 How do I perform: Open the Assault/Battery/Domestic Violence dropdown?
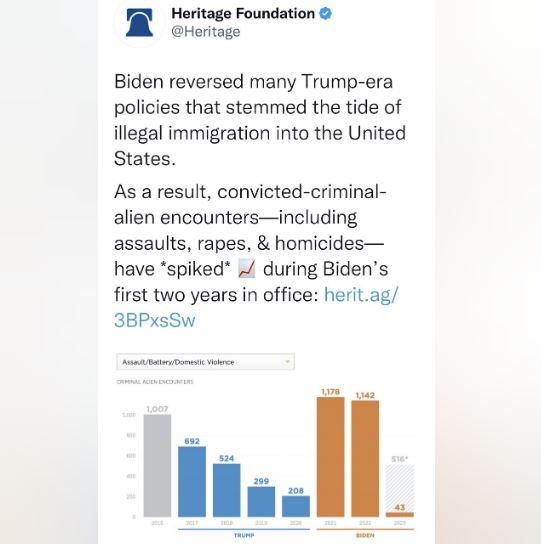(x=205, y=362)
